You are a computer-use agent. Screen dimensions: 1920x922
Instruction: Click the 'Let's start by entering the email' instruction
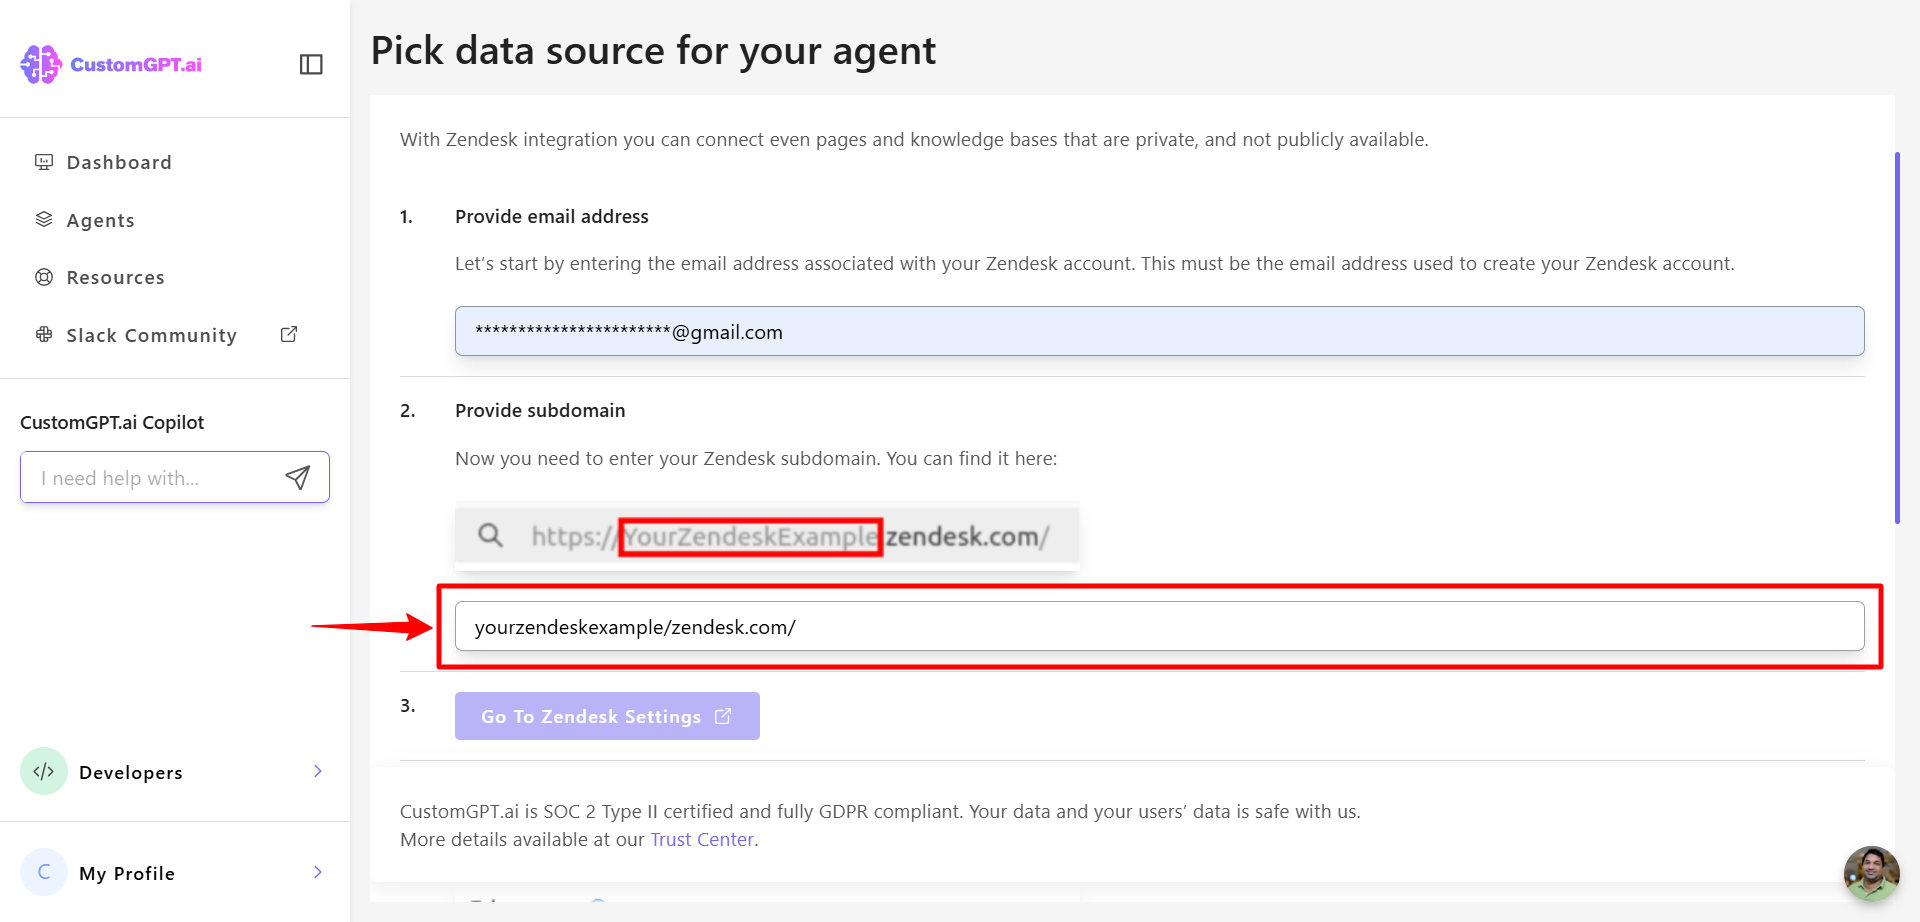[x=1095, y=264]
